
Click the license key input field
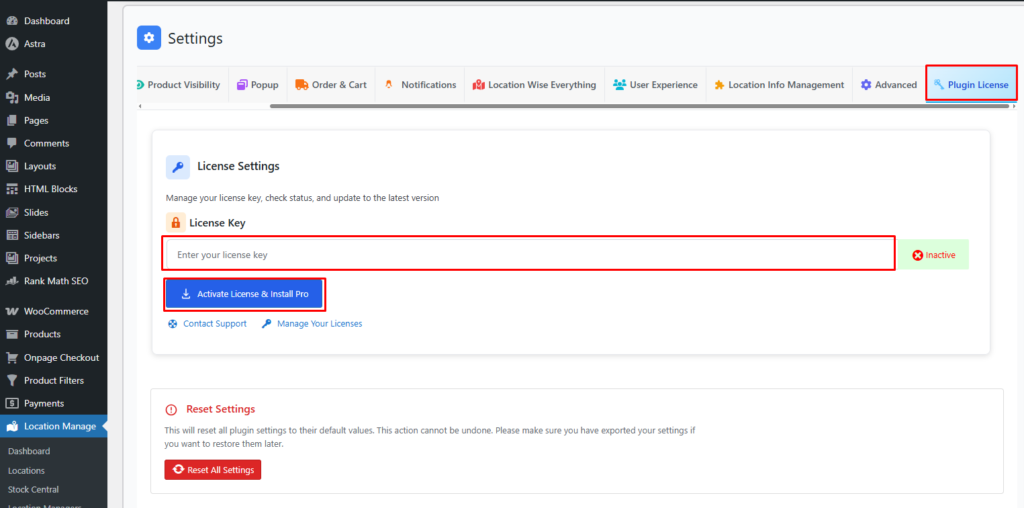529,255
